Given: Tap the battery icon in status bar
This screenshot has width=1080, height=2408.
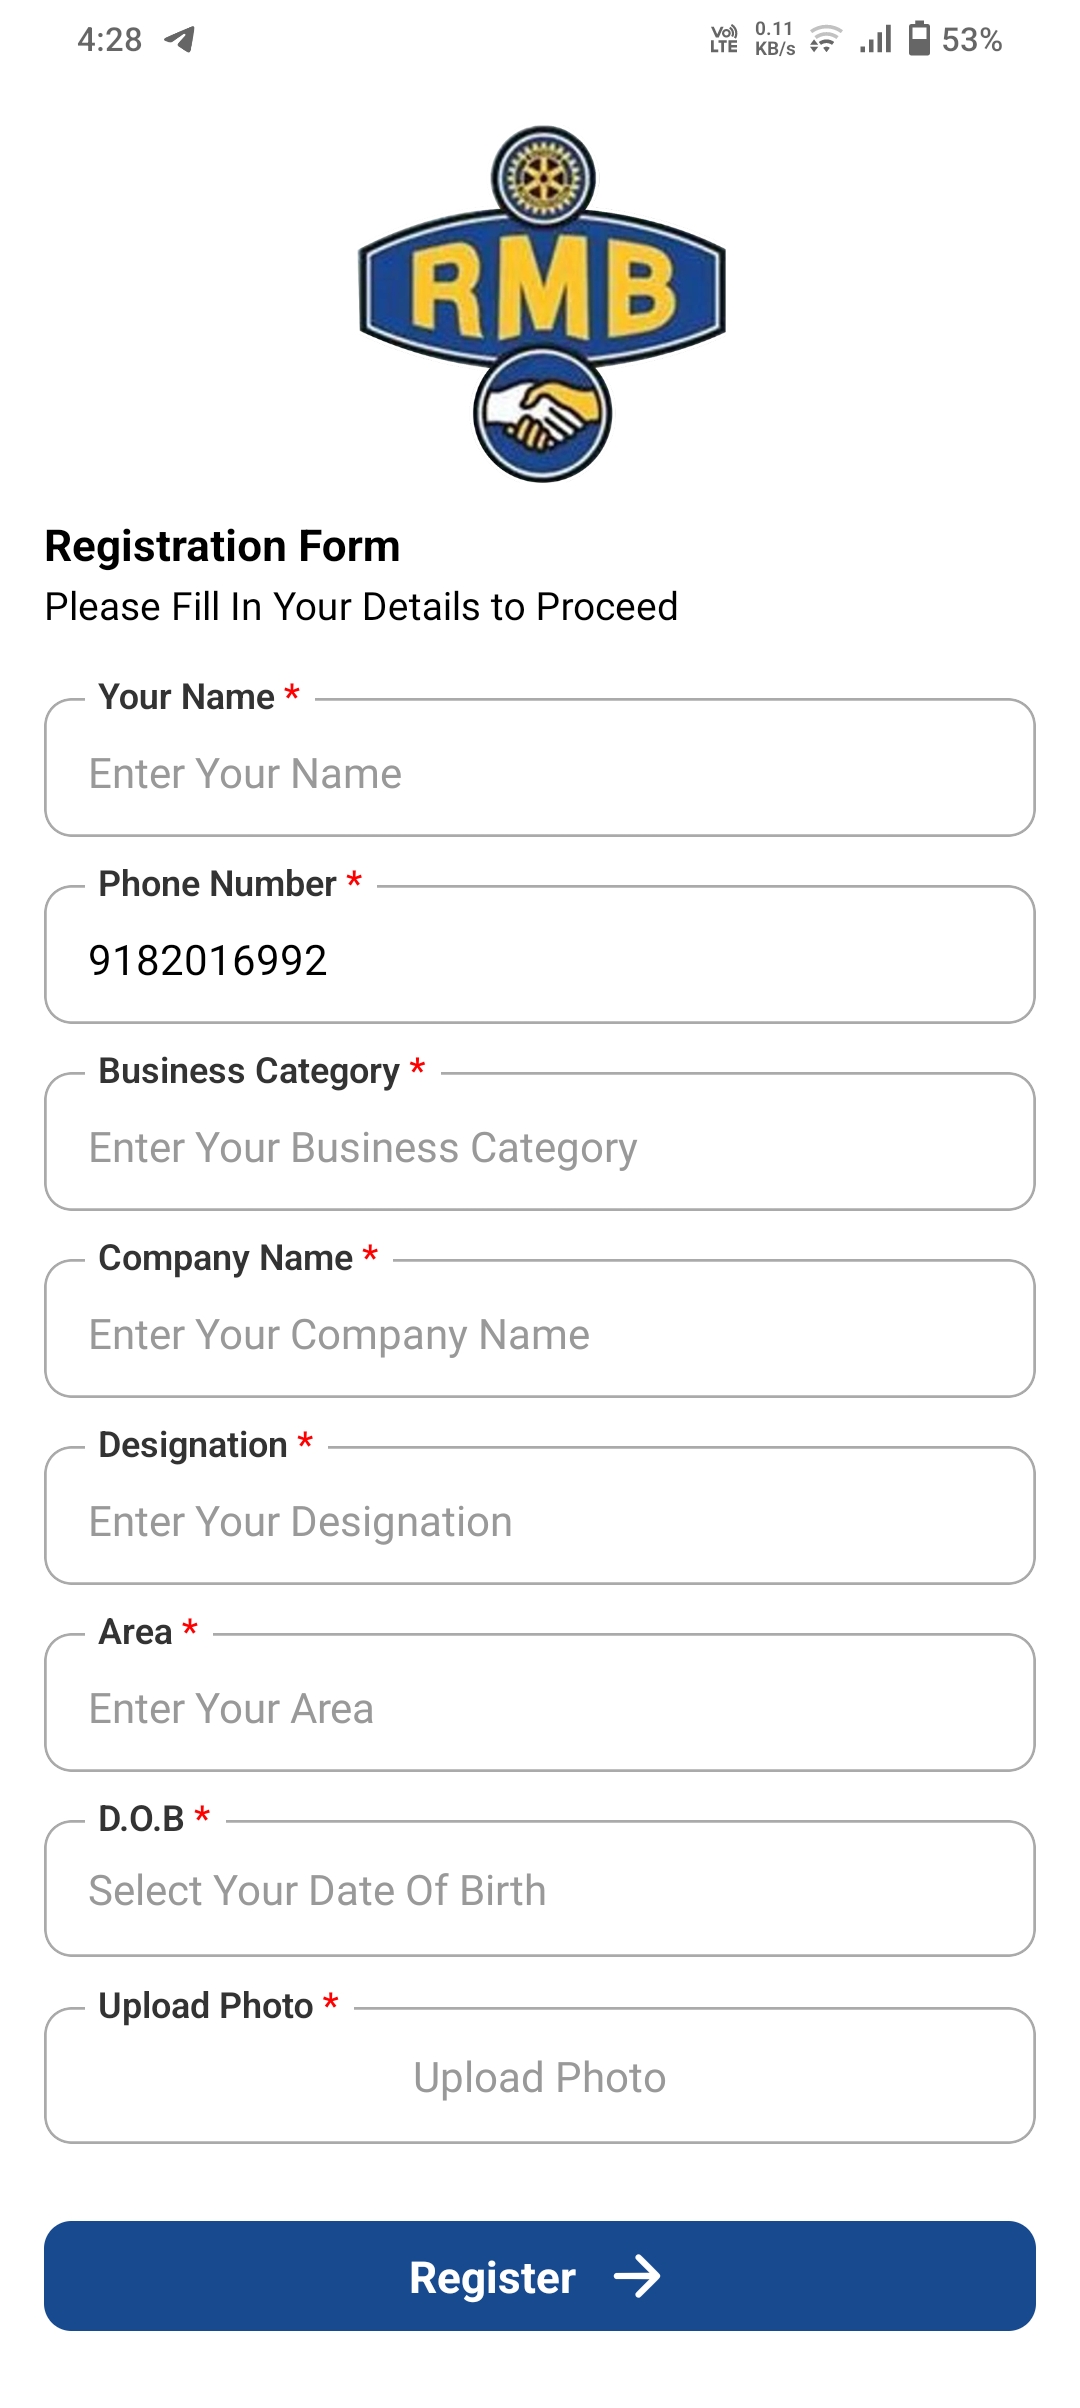Looking at the screenshot, I should pos(919,39).
